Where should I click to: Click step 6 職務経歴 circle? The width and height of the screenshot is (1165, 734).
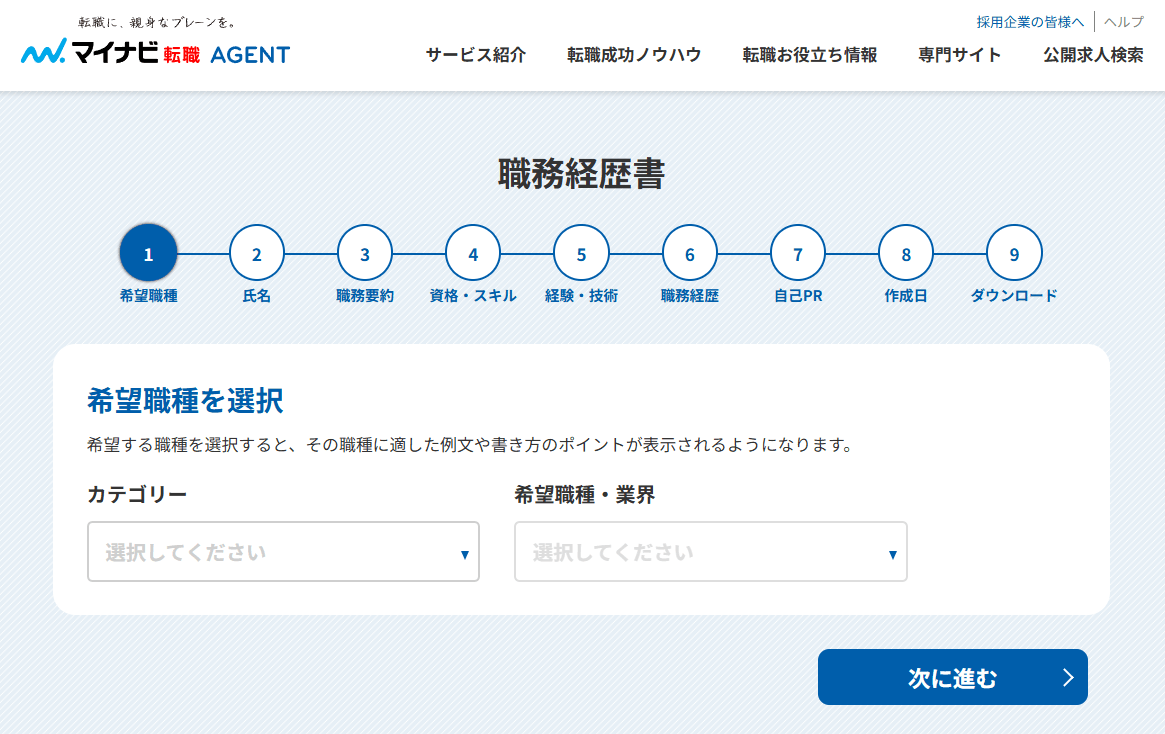(688, 252)
